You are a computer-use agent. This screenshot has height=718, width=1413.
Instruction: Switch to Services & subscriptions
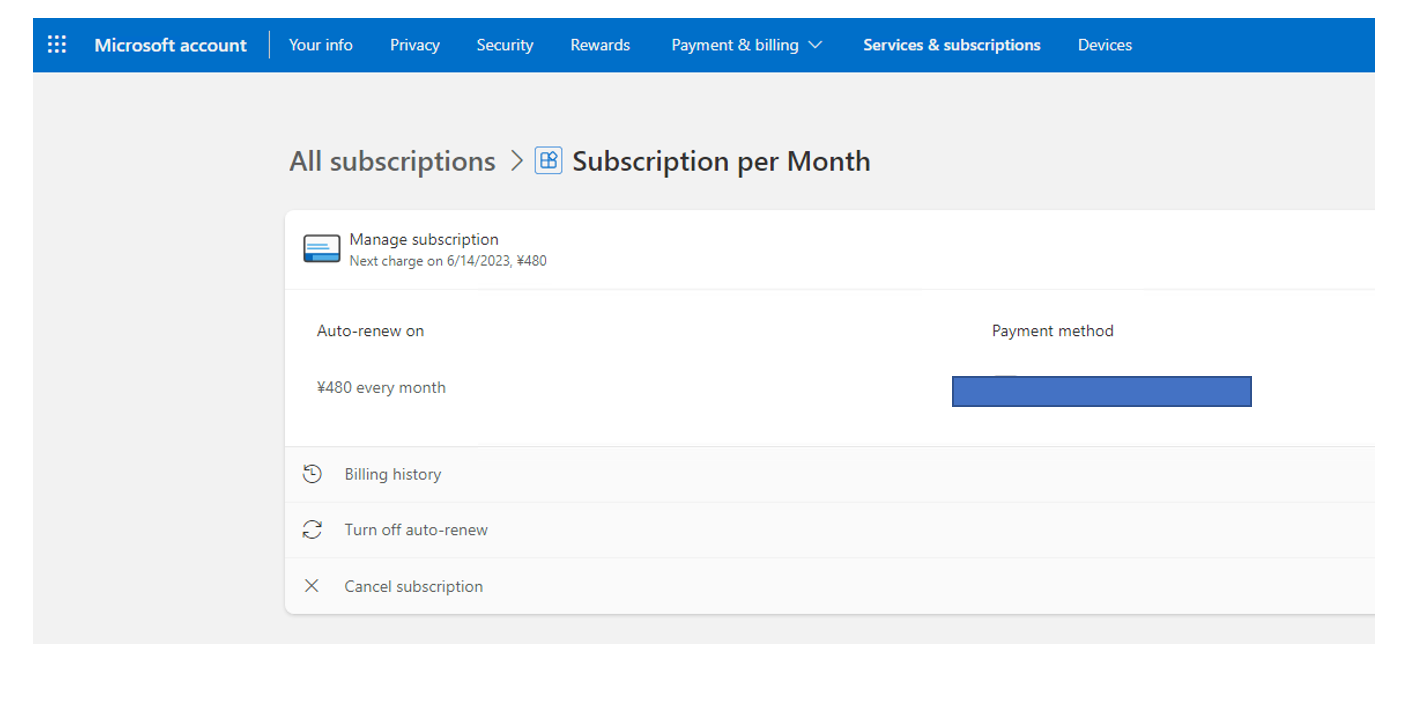[x=951, y=44]
